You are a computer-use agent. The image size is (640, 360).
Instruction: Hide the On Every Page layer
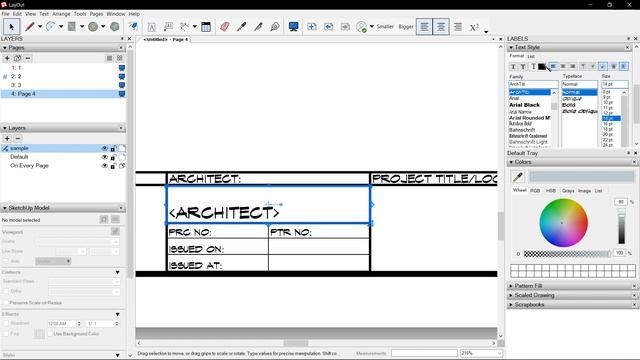(104, 166)
